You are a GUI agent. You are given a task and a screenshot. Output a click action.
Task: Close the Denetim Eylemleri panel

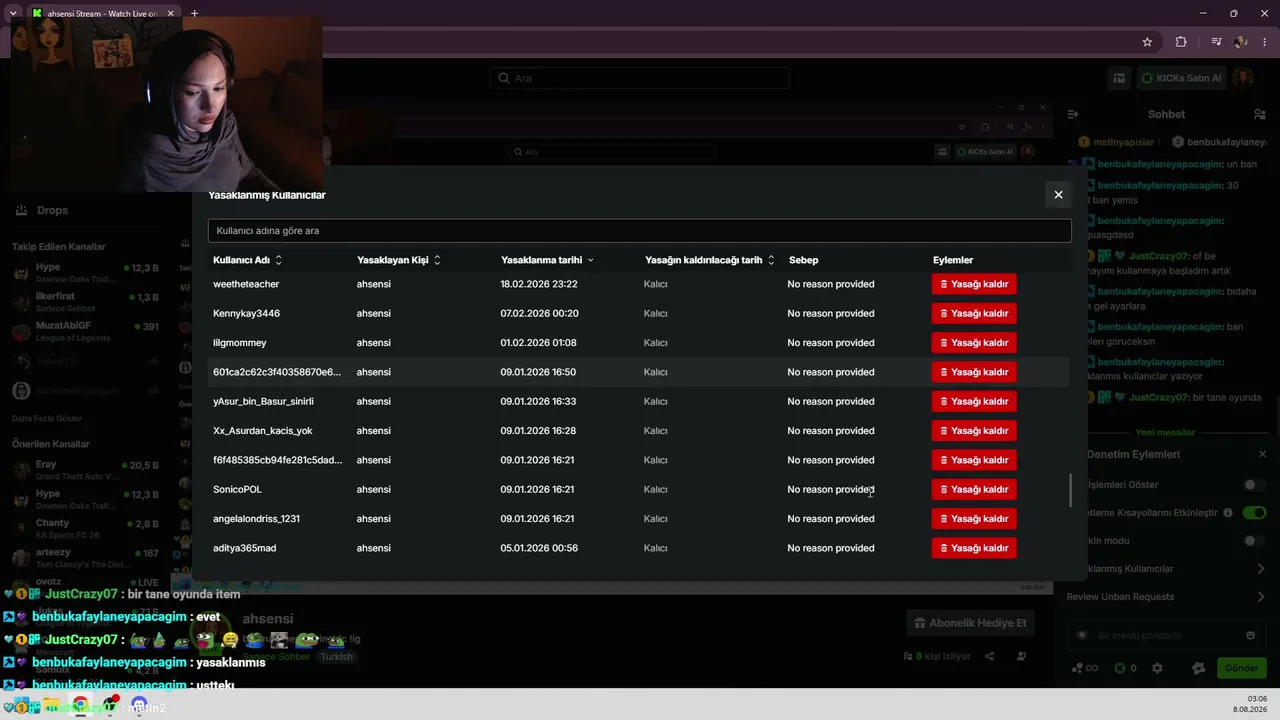point(1262,454)
